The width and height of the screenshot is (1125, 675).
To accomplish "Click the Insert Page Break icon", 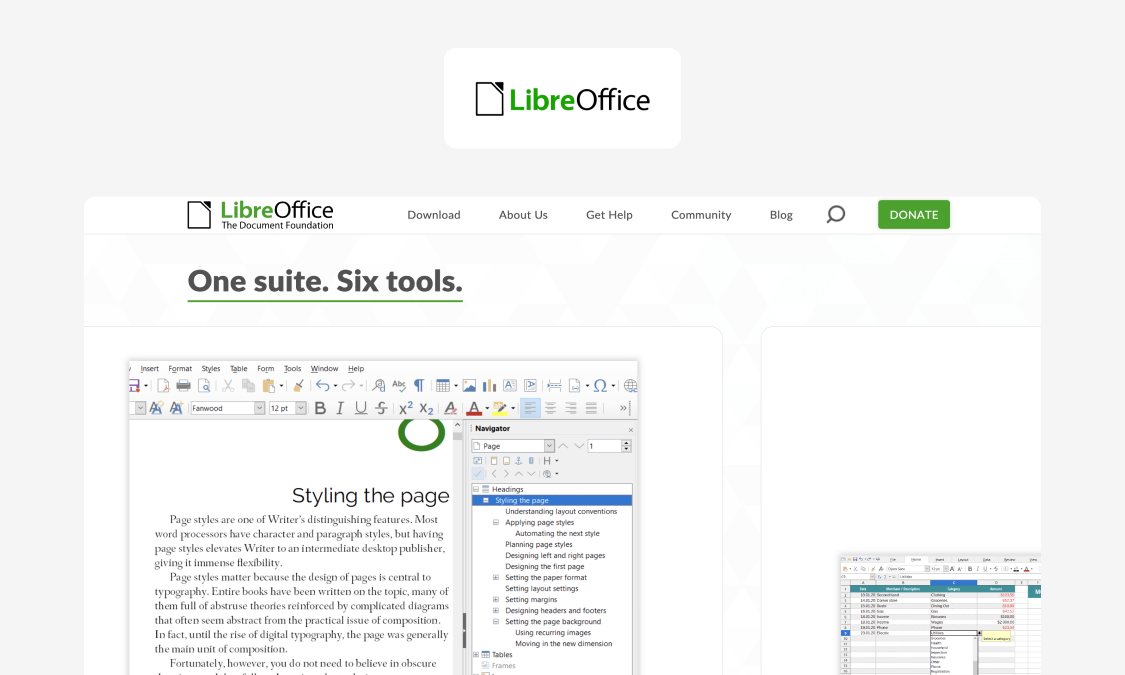I will 554,385.
